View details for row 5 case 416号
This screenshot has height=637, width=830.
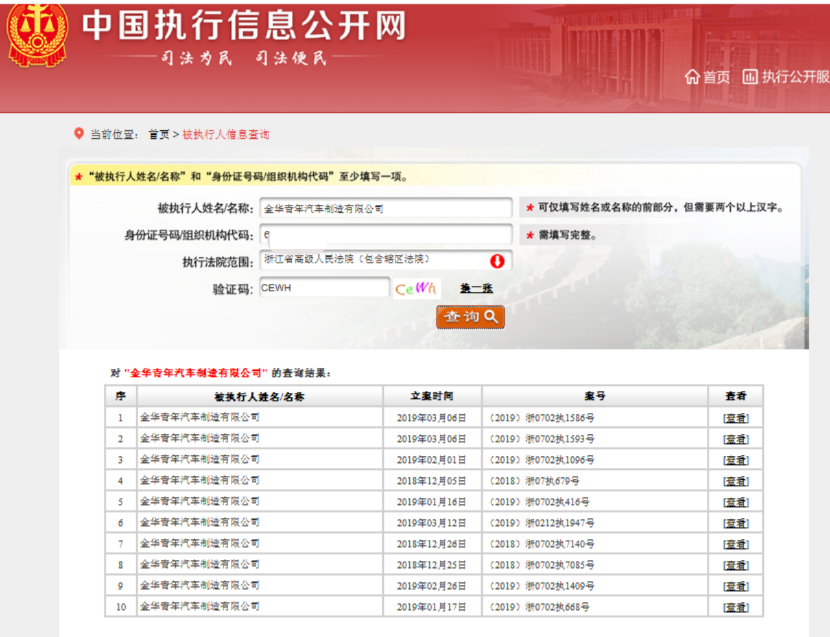[736, 502]
